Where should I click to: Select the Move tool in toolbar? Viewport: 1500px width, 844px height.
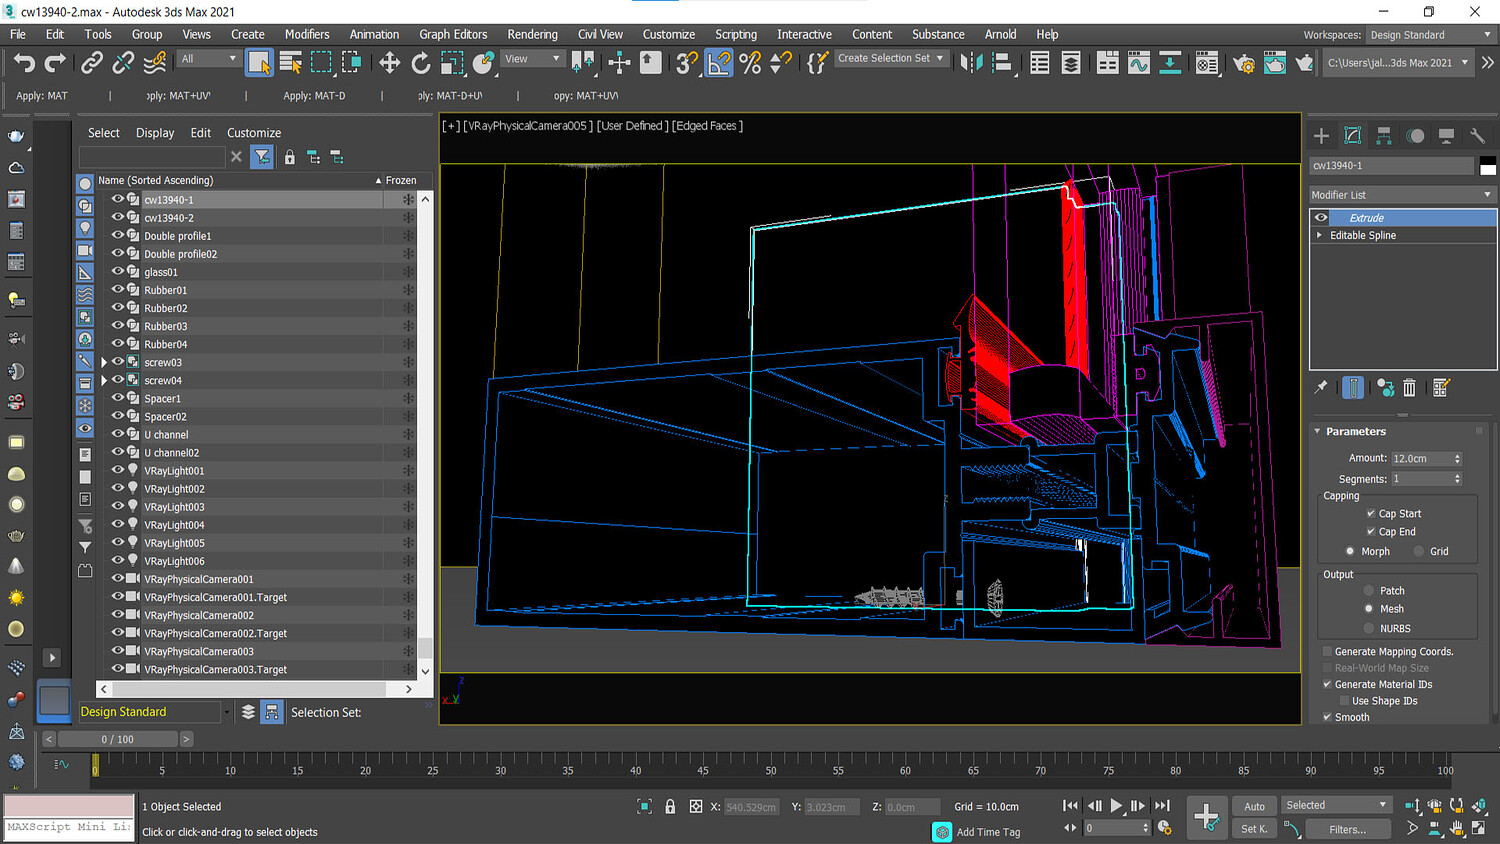coord(389,63)
